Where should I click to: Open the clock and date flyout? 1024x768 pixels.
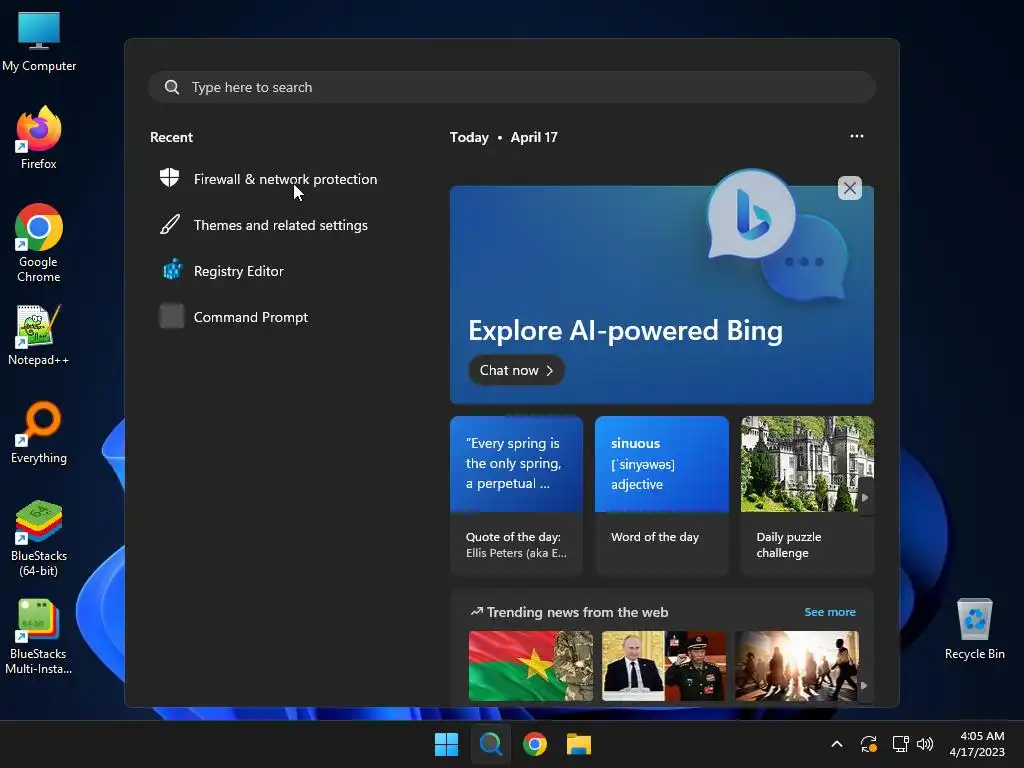pos(977,744)
